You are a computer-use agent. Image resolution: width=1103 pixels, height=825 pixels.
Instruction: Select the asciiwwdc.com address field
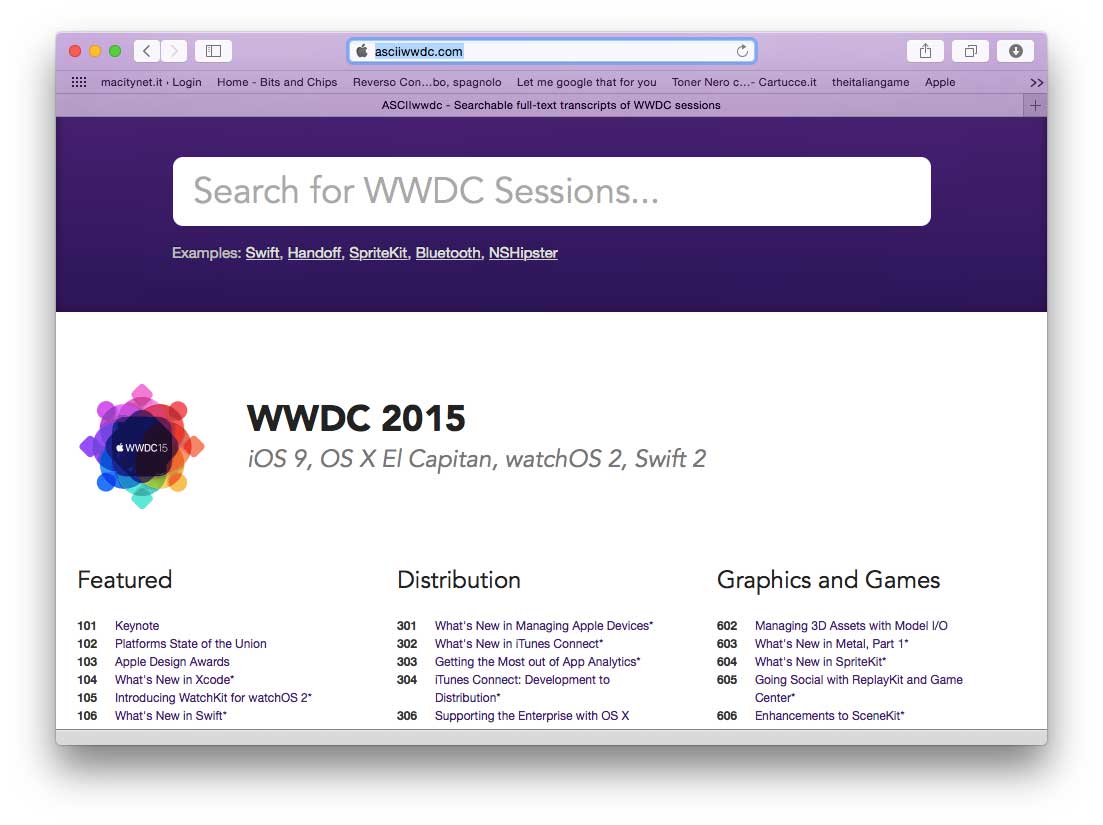(552, 51)
